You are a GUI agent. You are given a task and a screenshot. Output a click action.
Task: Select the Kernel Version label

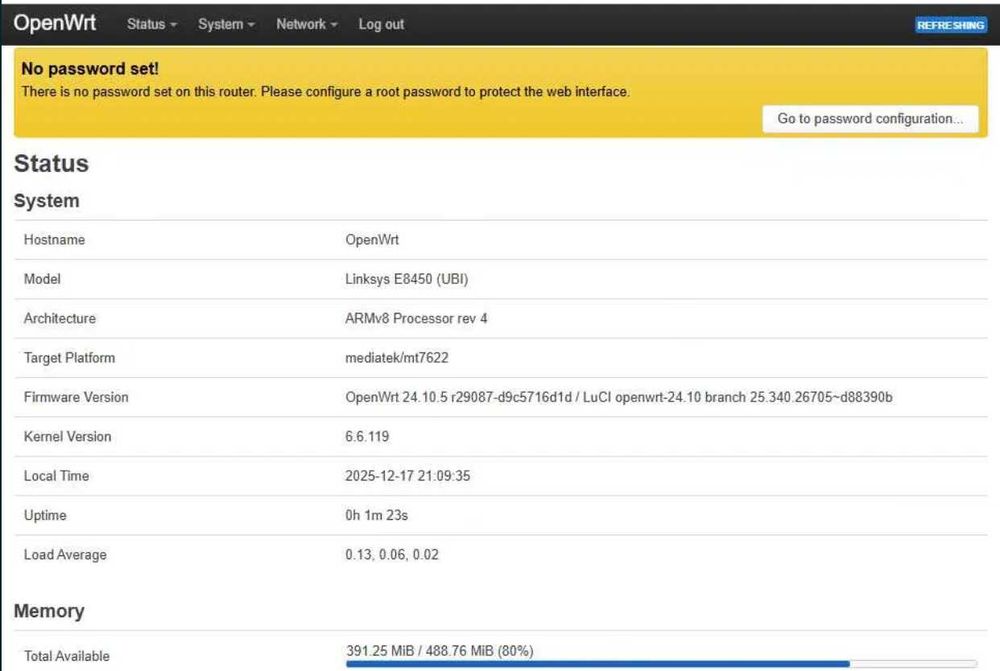(x=67, y=437)
